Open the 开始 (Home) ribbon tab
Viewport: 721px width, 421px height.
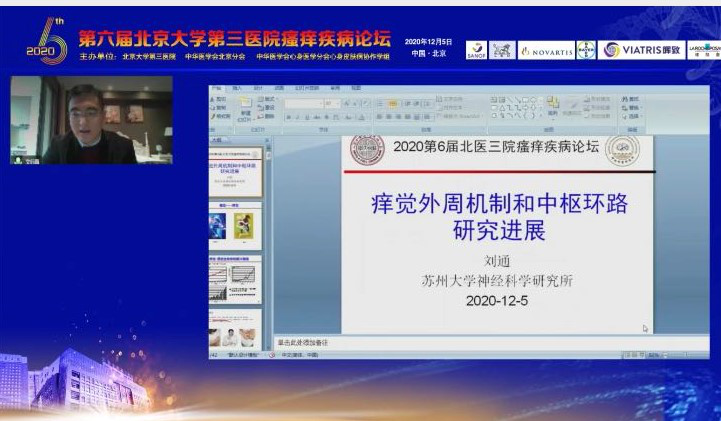pyautogui.click(x=216, y=88)
